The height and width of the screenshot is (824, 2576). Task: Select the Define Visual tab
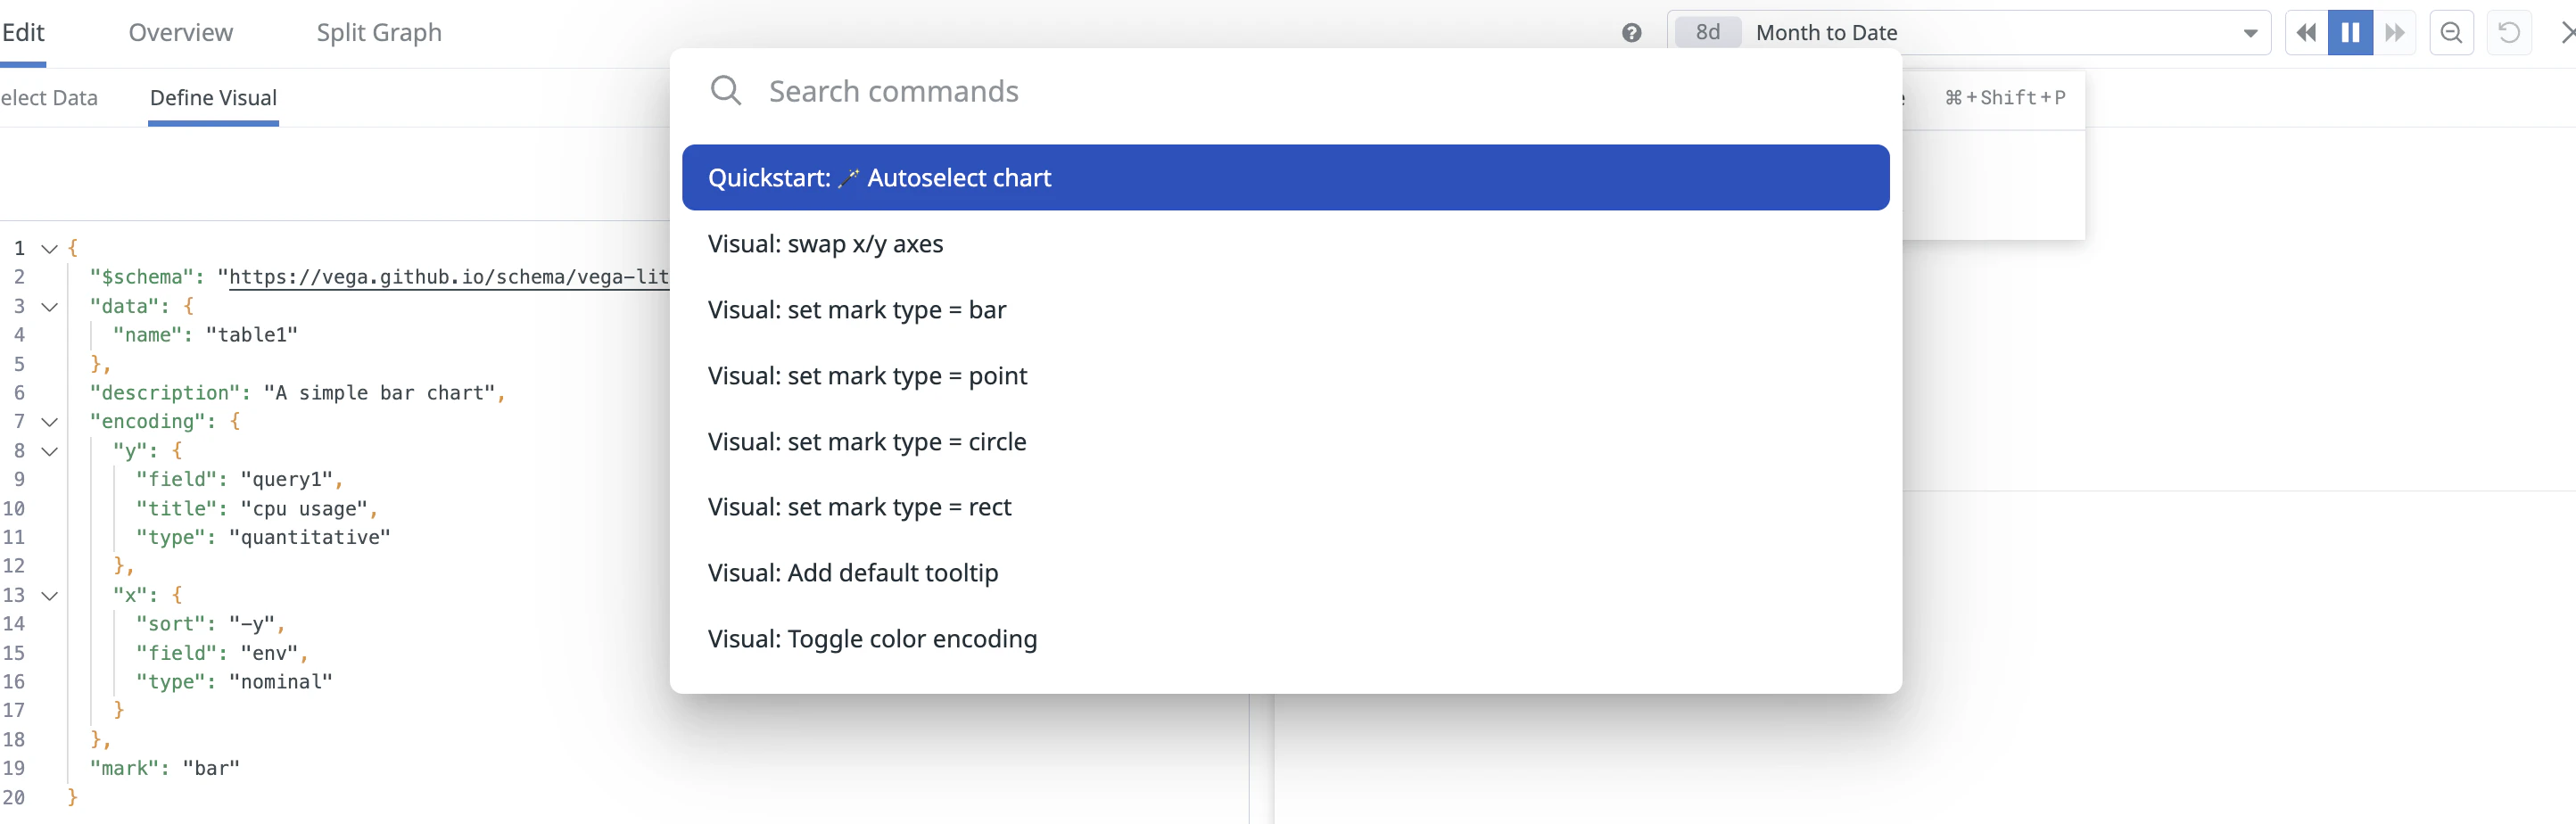[213, 98]
